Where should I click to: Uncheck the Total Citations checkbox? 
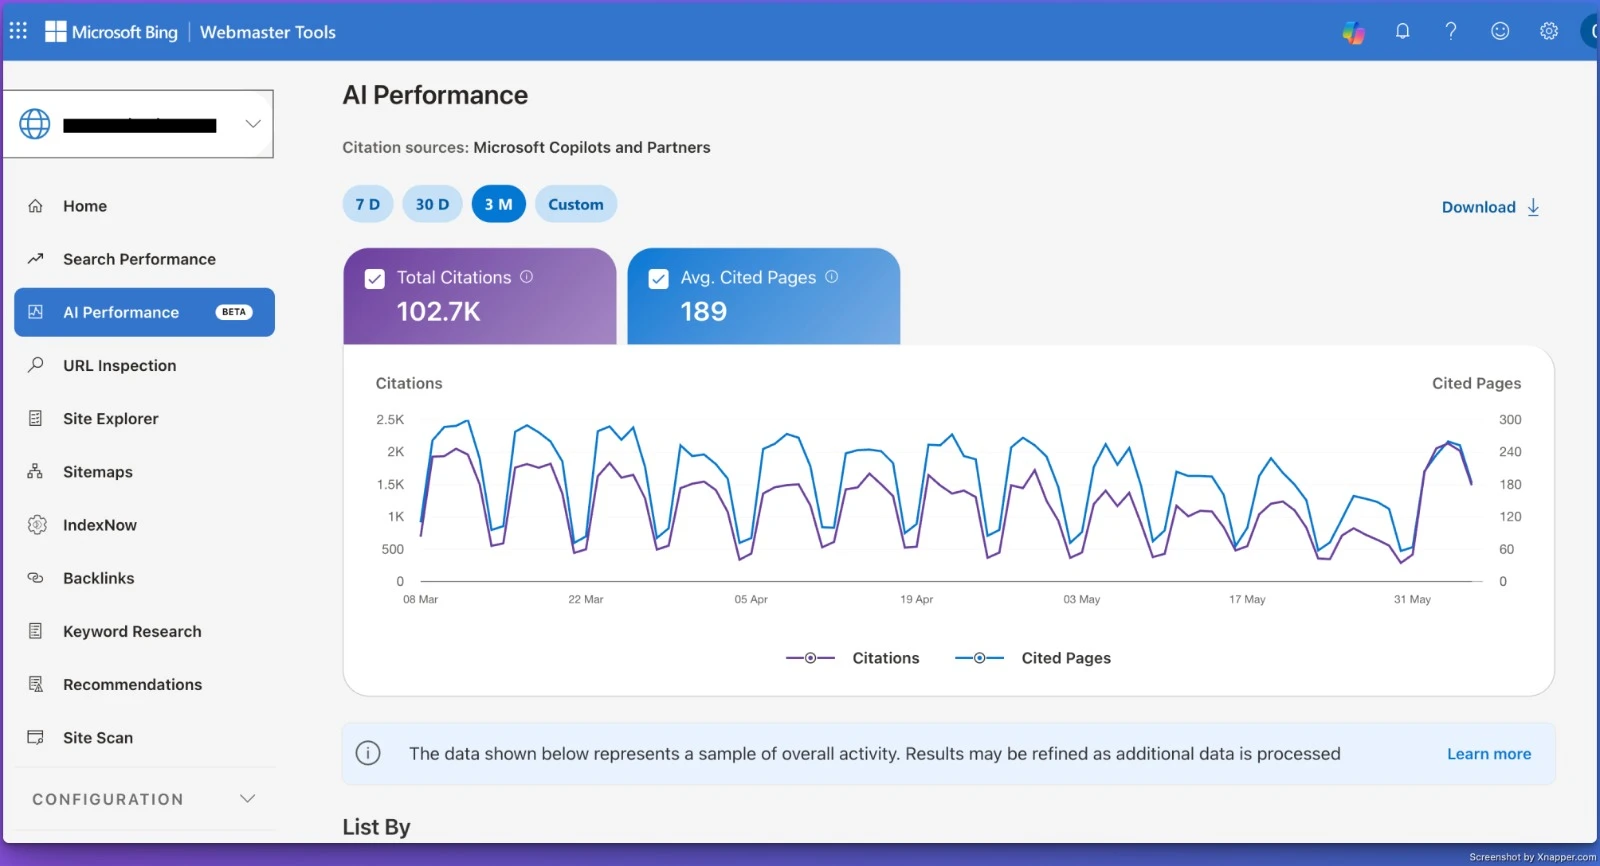tap(375, 279)
